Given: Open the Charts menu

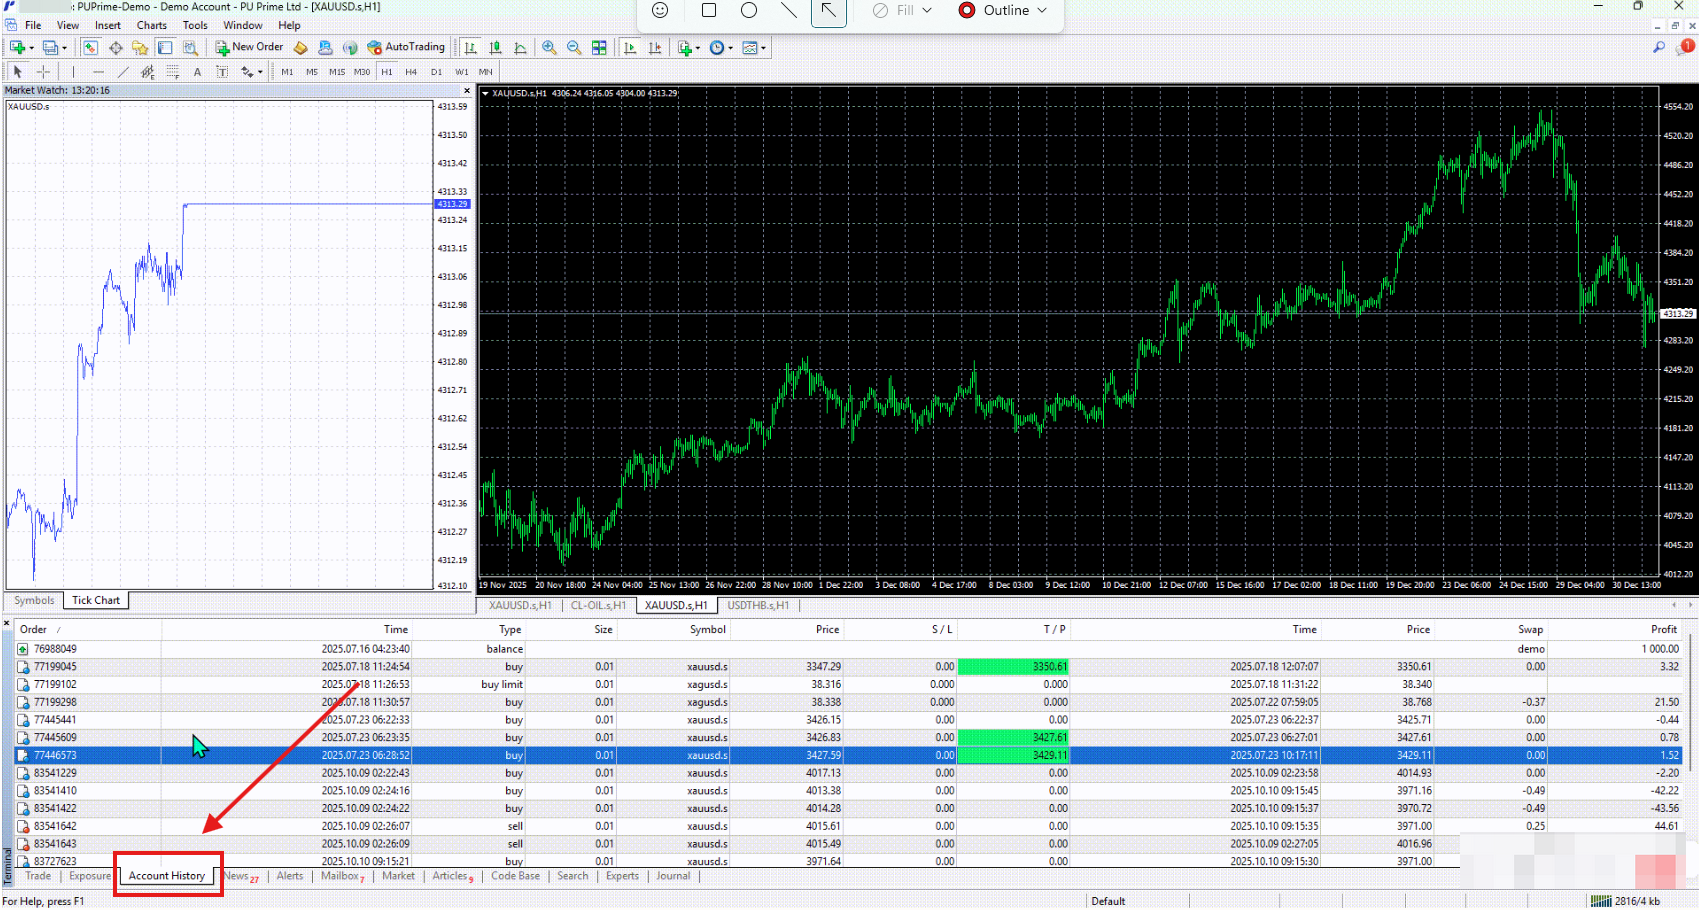Looking at the screenshot, I should (x=151, y=25).
